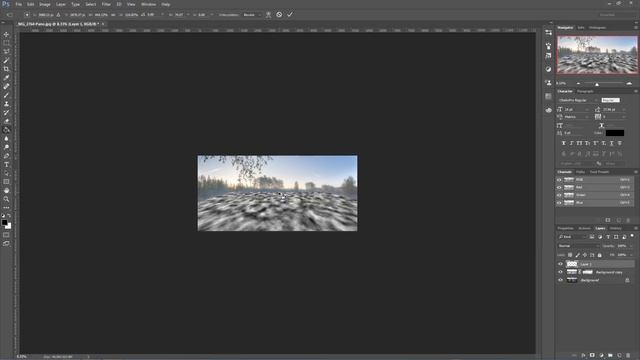
Task: Toggle visibility of the Red channel
Action: (x=559, y=187)
